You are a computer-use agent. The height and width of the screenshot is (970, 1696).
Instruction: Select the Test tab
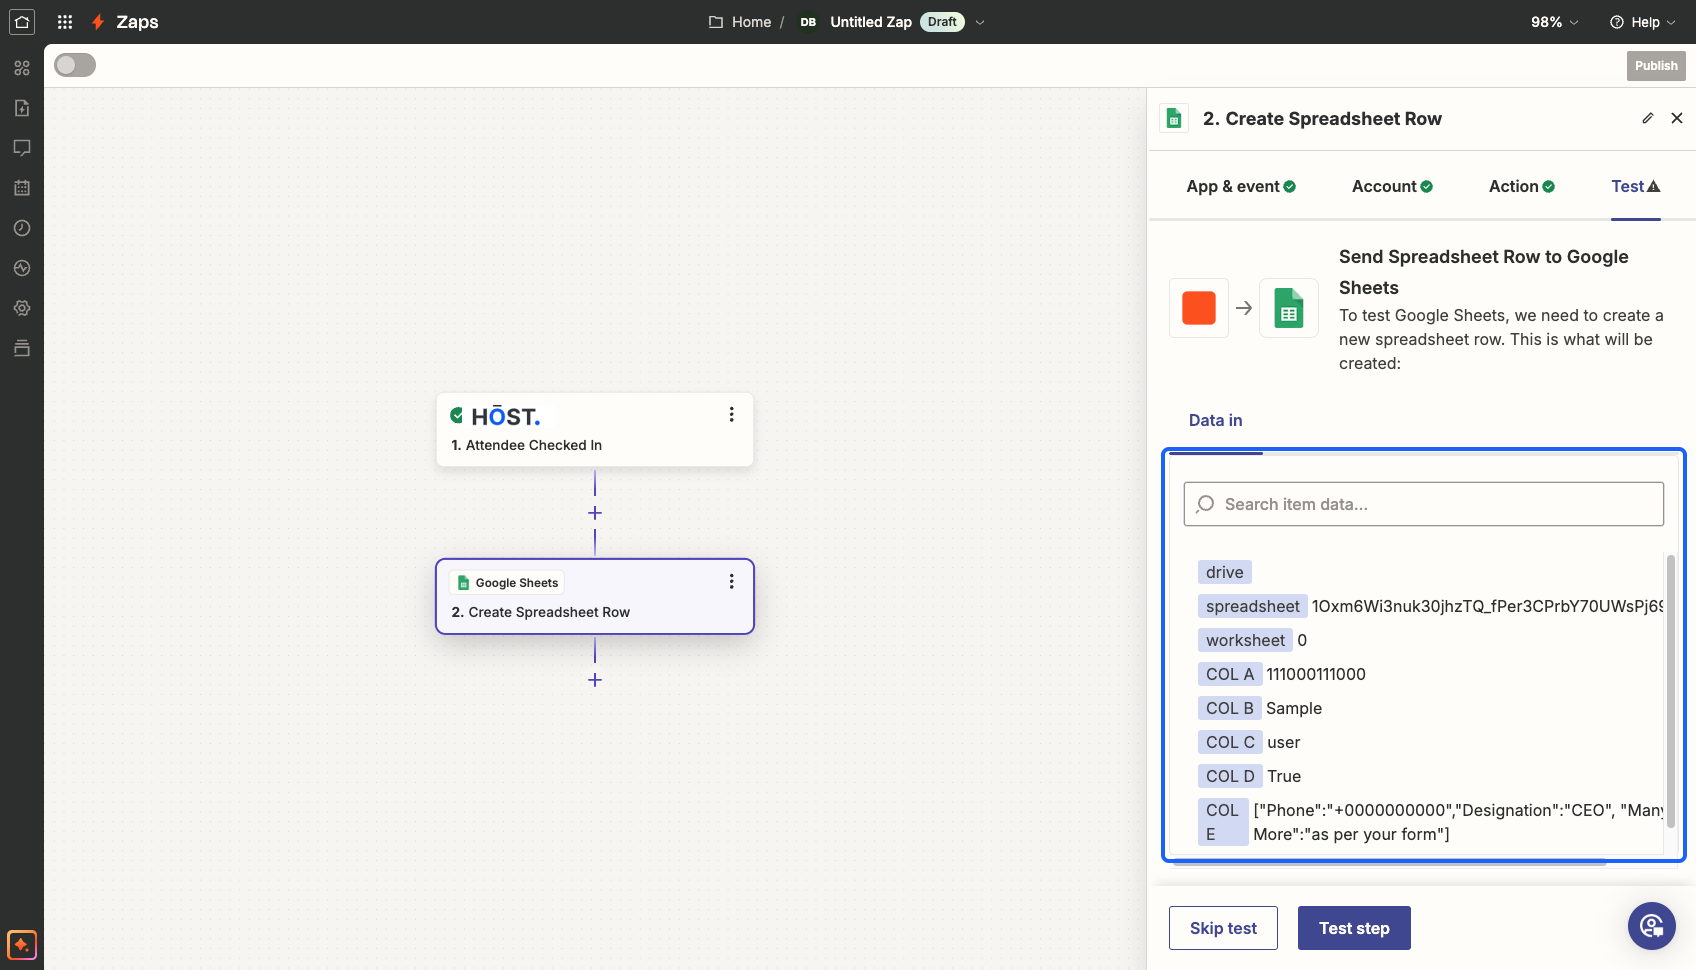click(x=1635, y=186)
